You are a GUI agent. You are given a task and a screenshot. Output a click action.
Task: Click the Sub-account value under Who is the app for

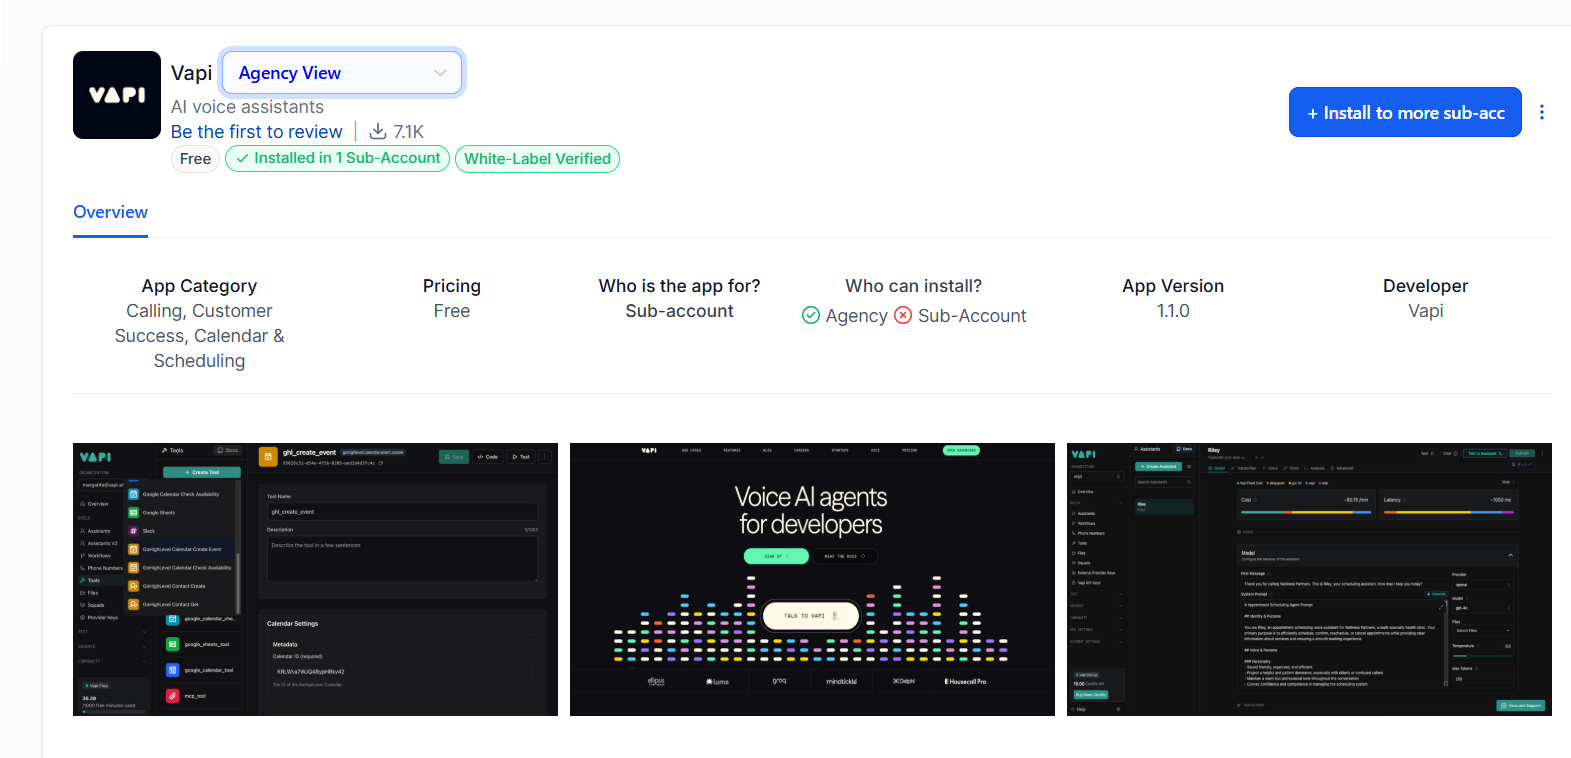coord(680,311)
